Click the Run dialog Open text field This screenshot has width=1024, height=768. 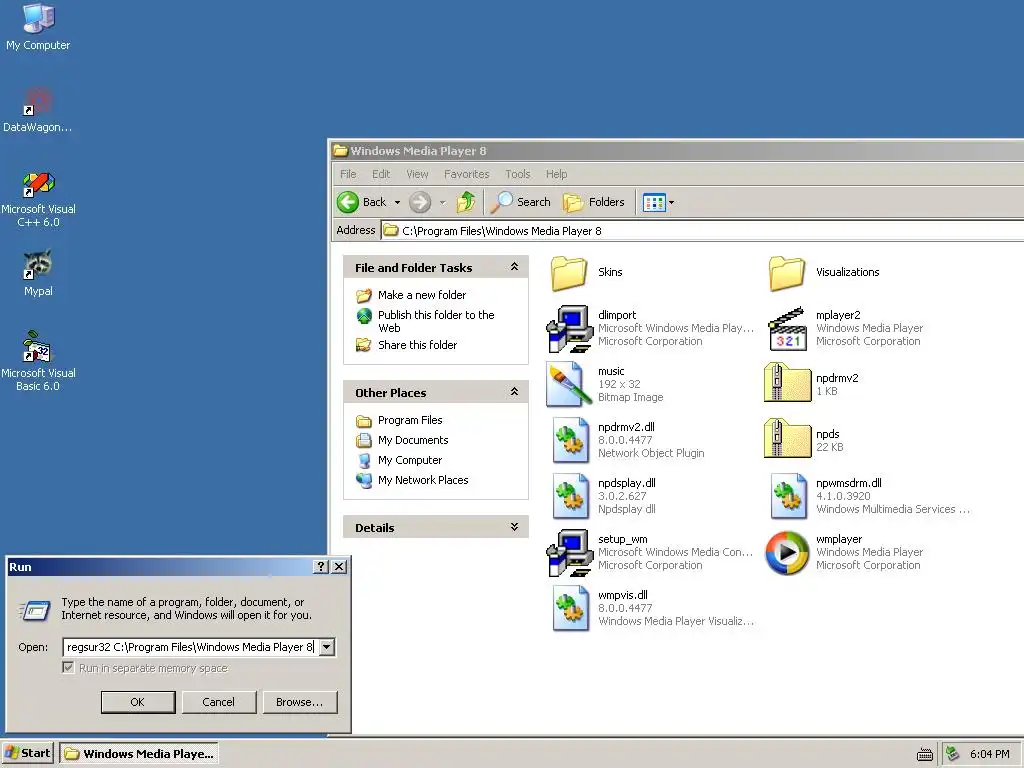(191, 647)
